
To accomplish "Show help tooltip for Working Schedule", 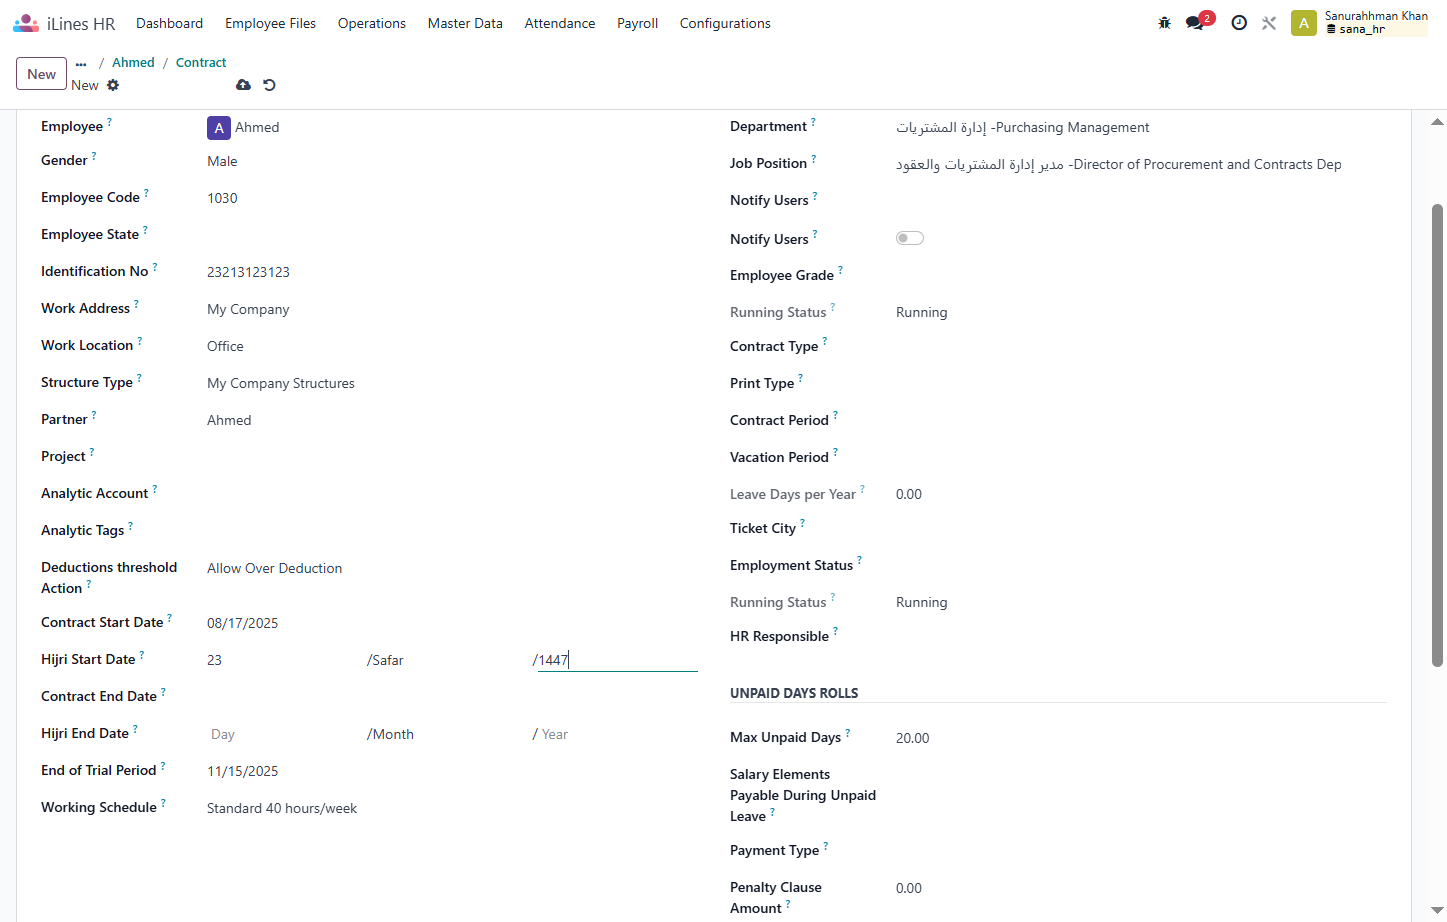I will point(163,802).
